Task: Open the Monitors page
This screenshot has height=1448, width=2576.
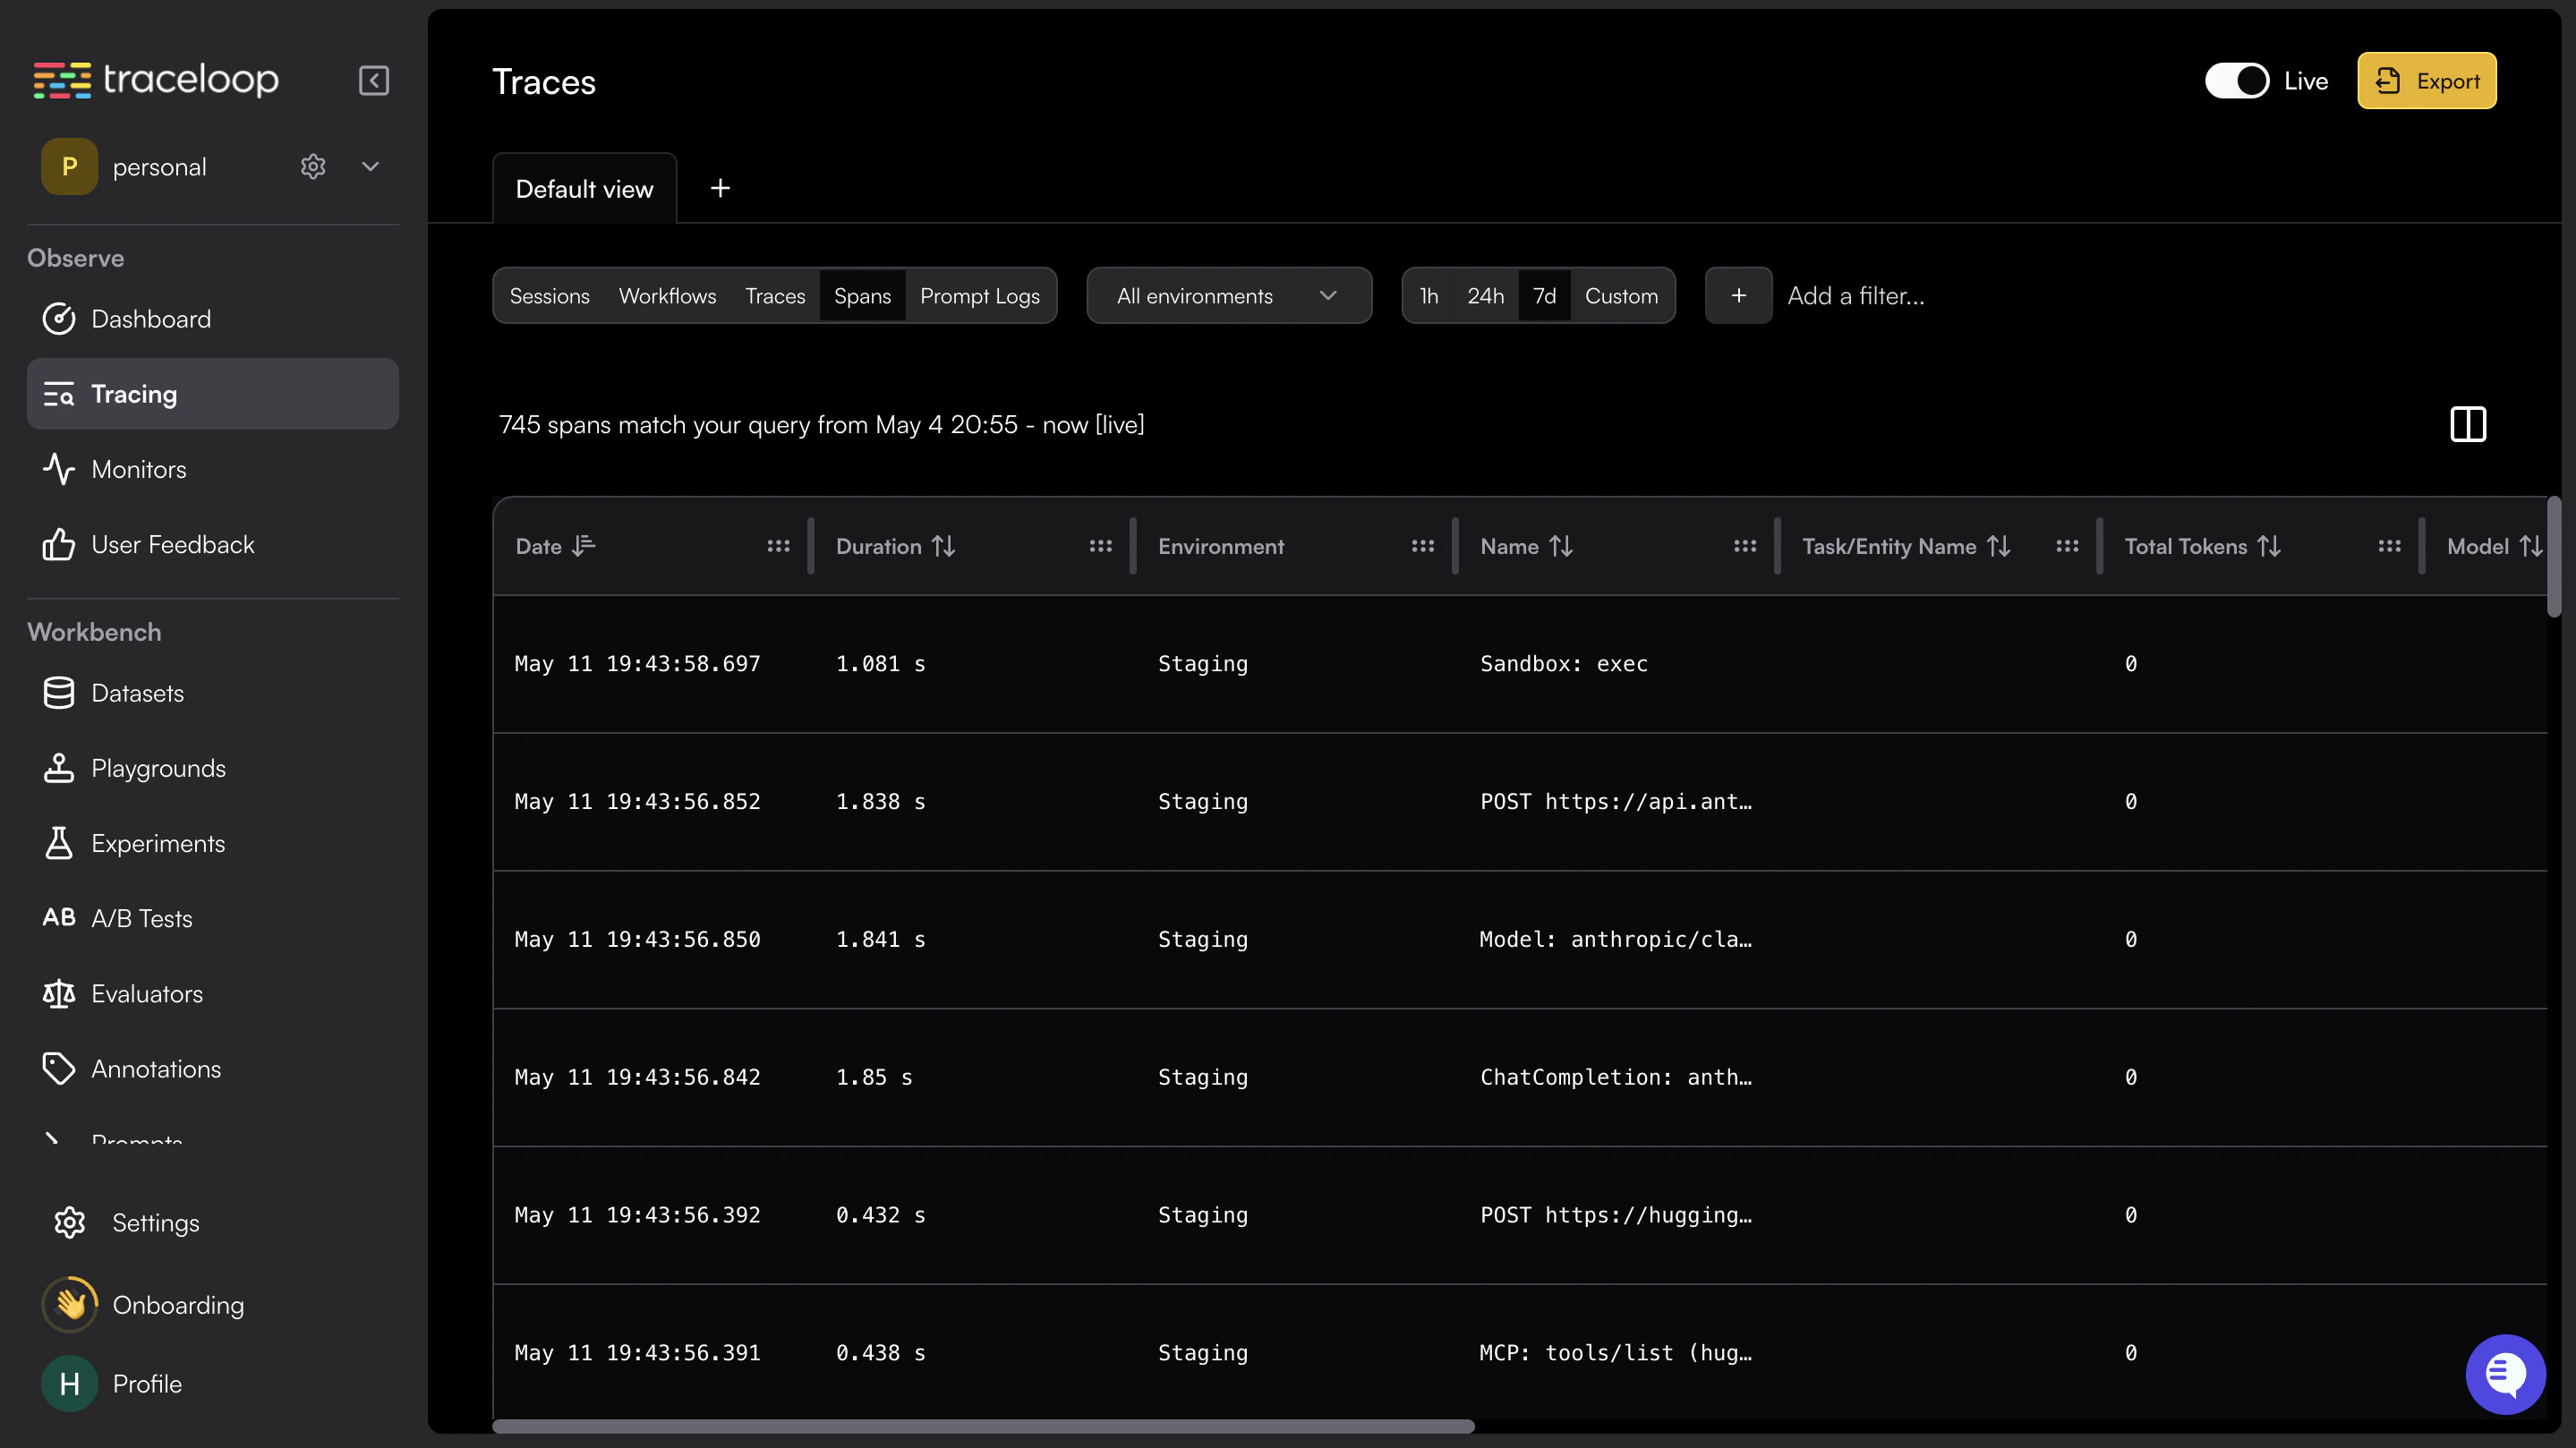Action: point(212,469)
